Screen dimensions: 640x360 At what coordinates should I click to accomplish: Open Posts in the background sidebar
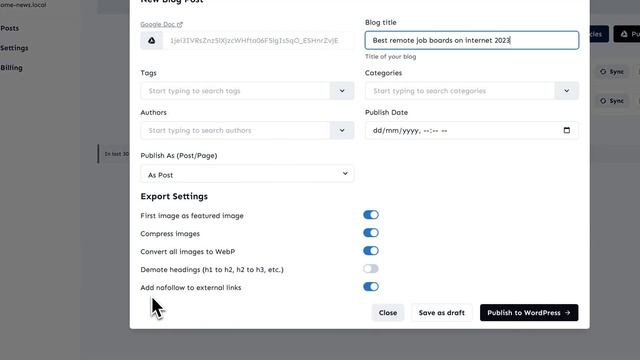pyautogui.click(x=10, y=28)
